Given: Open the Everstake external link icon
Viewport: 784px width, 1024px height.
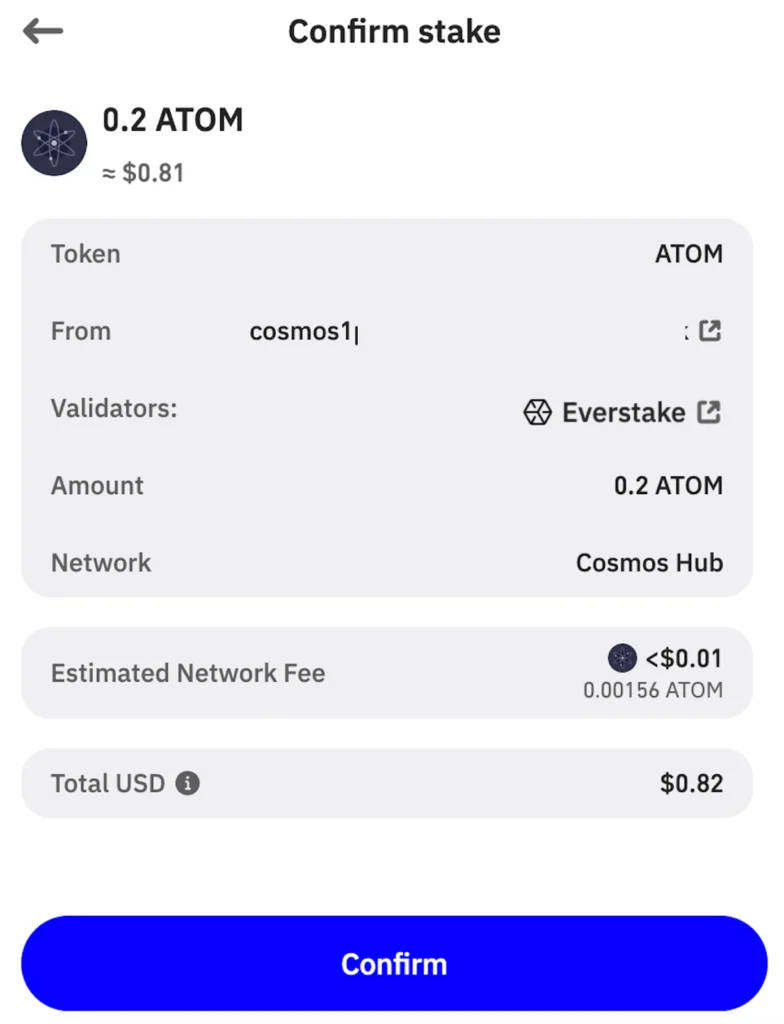Looking at the screenshot, I should pyautogui.click(x=709, y=412).
